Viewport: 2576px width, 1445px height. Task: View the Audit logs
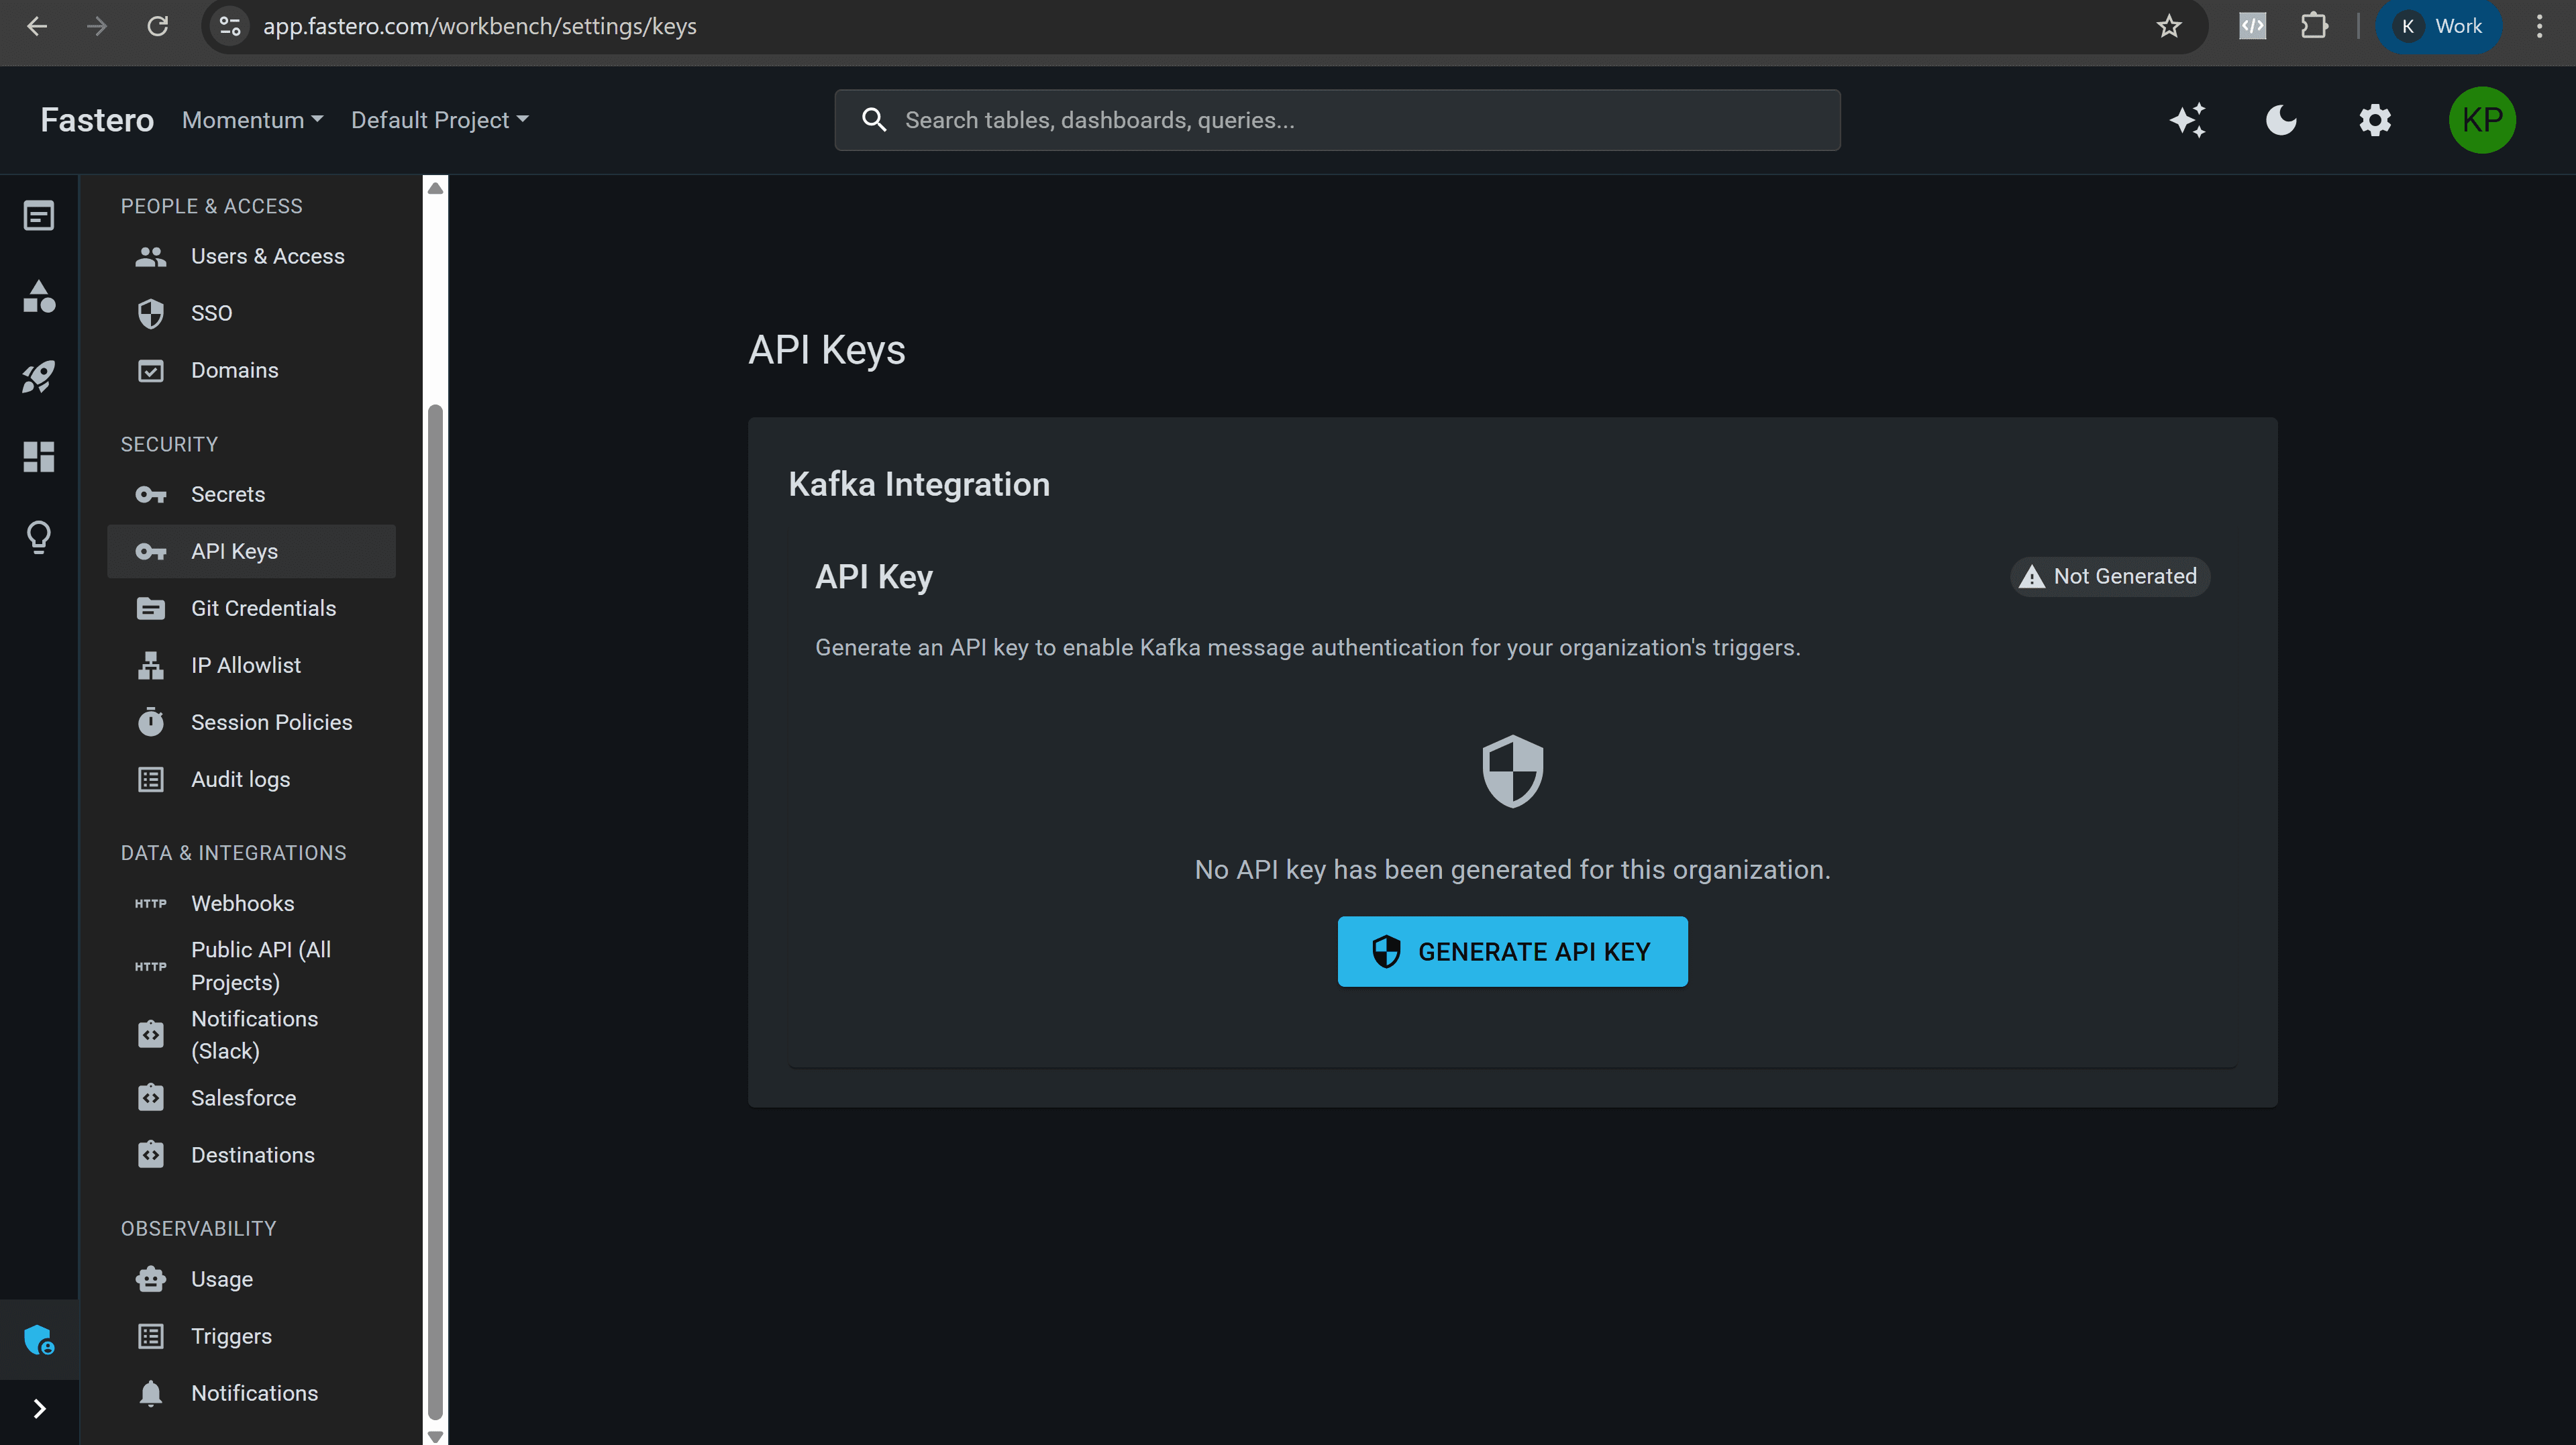240,779
